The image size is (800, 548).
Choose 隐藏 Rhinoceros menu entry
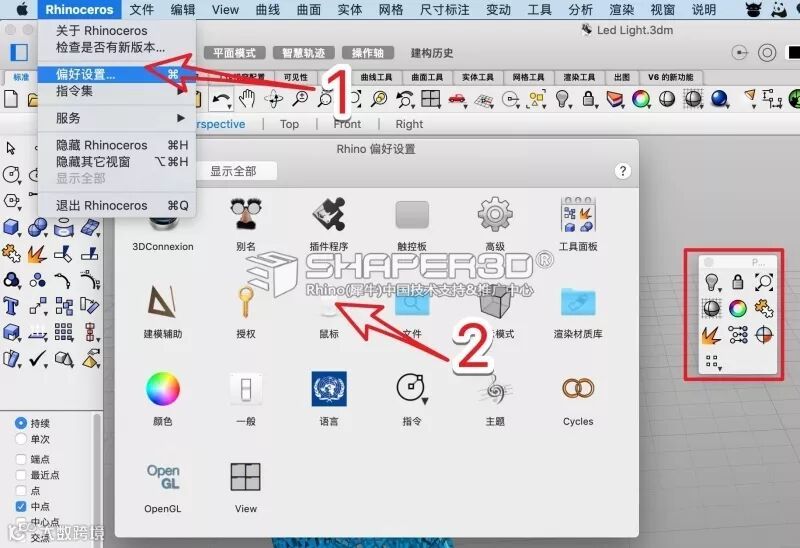[117, 145]
